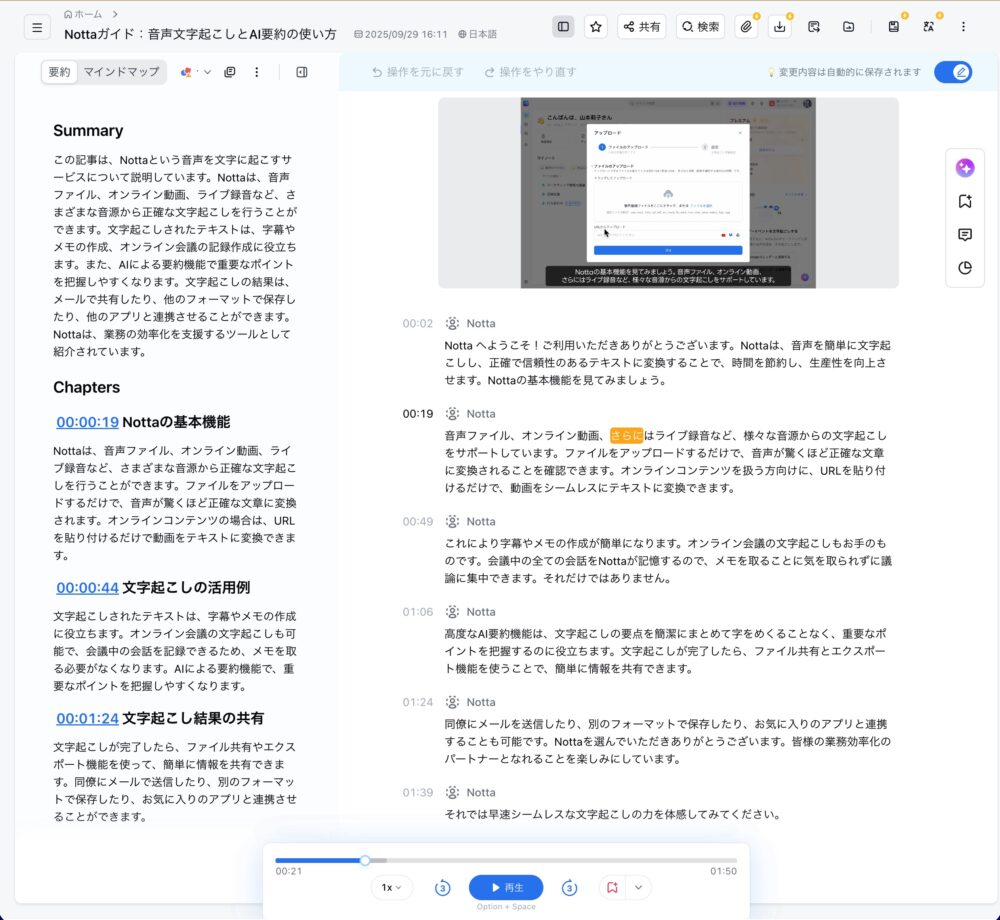1000x920 pixels.
Task: Click the download icon in top toolbar
Action: tap(780, 27)
